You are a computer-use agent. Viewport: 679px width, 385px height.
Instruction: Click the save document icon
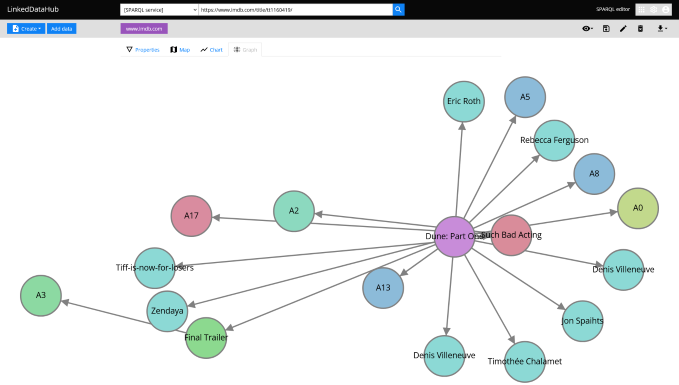(606, 29)
